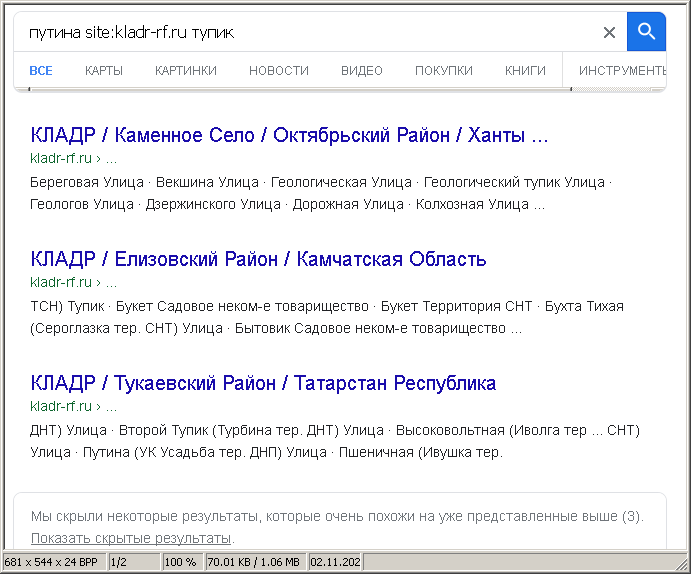Click the window resize grip in status bar
691x574 pixels.
[x=681, y=563]
